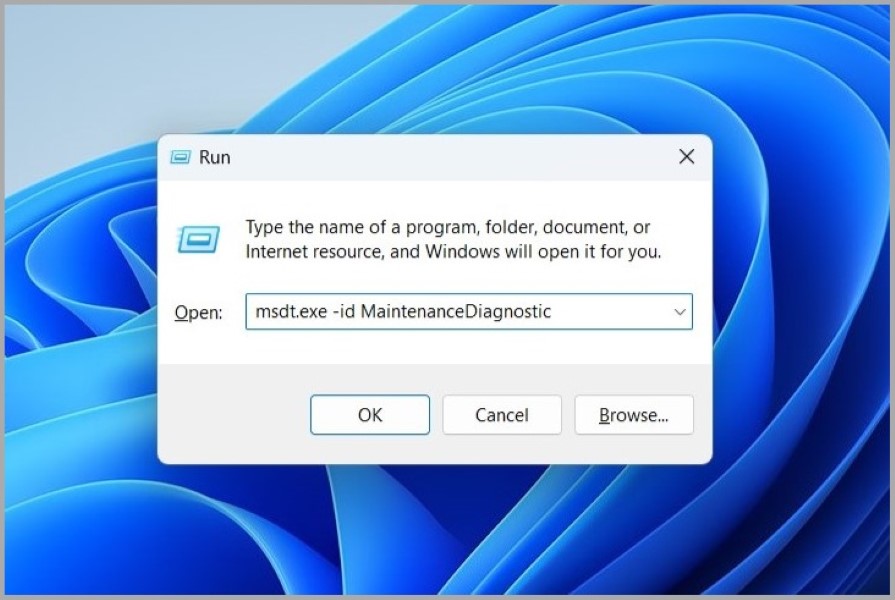Click the 'Run' title text
The width and height of the screenshot is (895, 600).
[x=215, y=157]
